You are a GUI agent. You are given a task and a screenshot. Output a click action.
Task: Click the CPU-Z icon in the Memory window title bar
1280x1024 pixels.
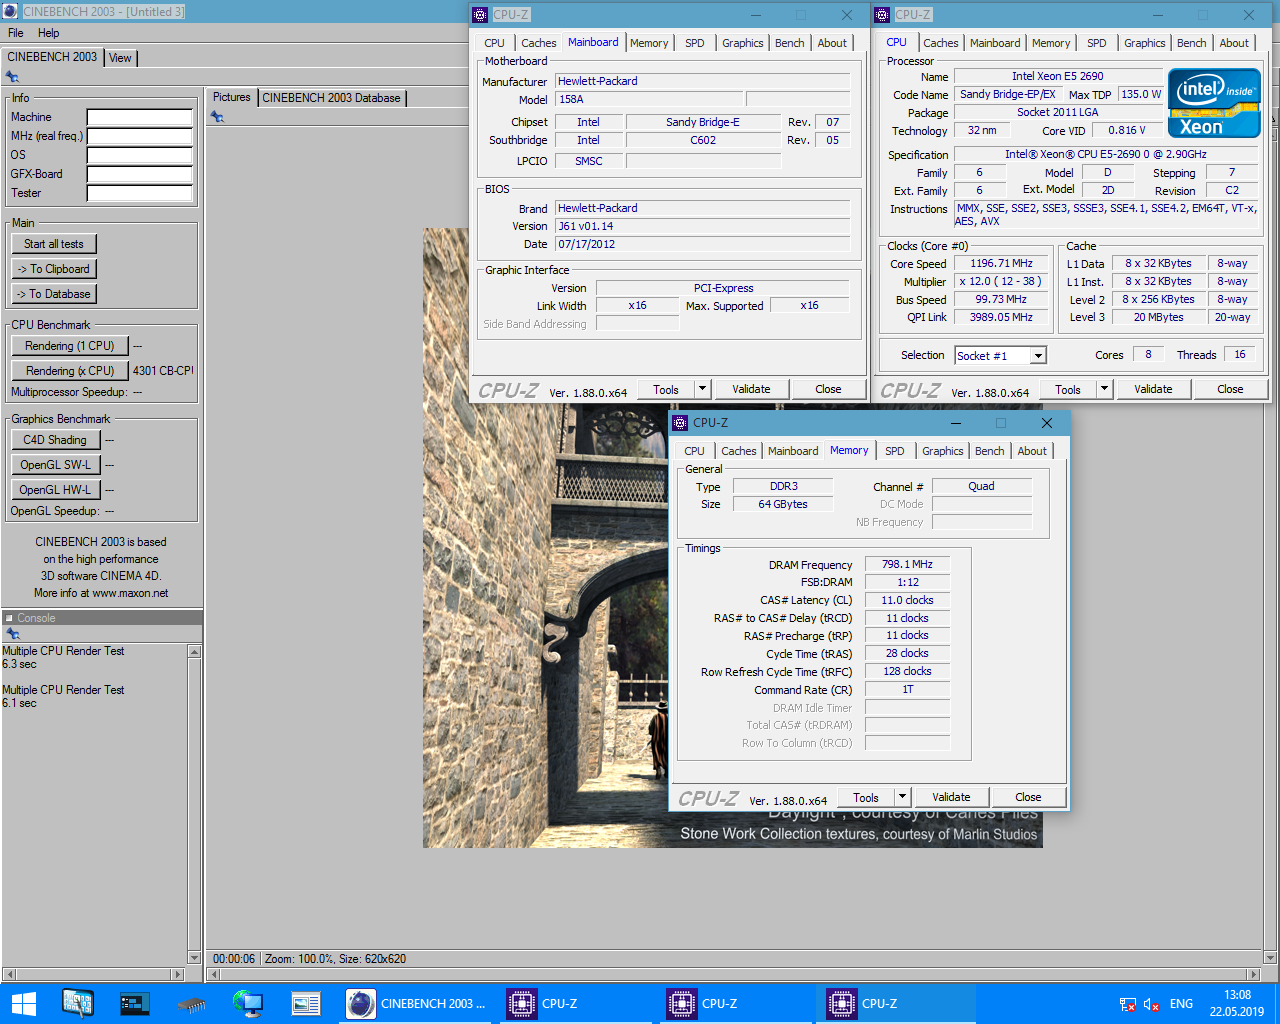pos(680,423)
